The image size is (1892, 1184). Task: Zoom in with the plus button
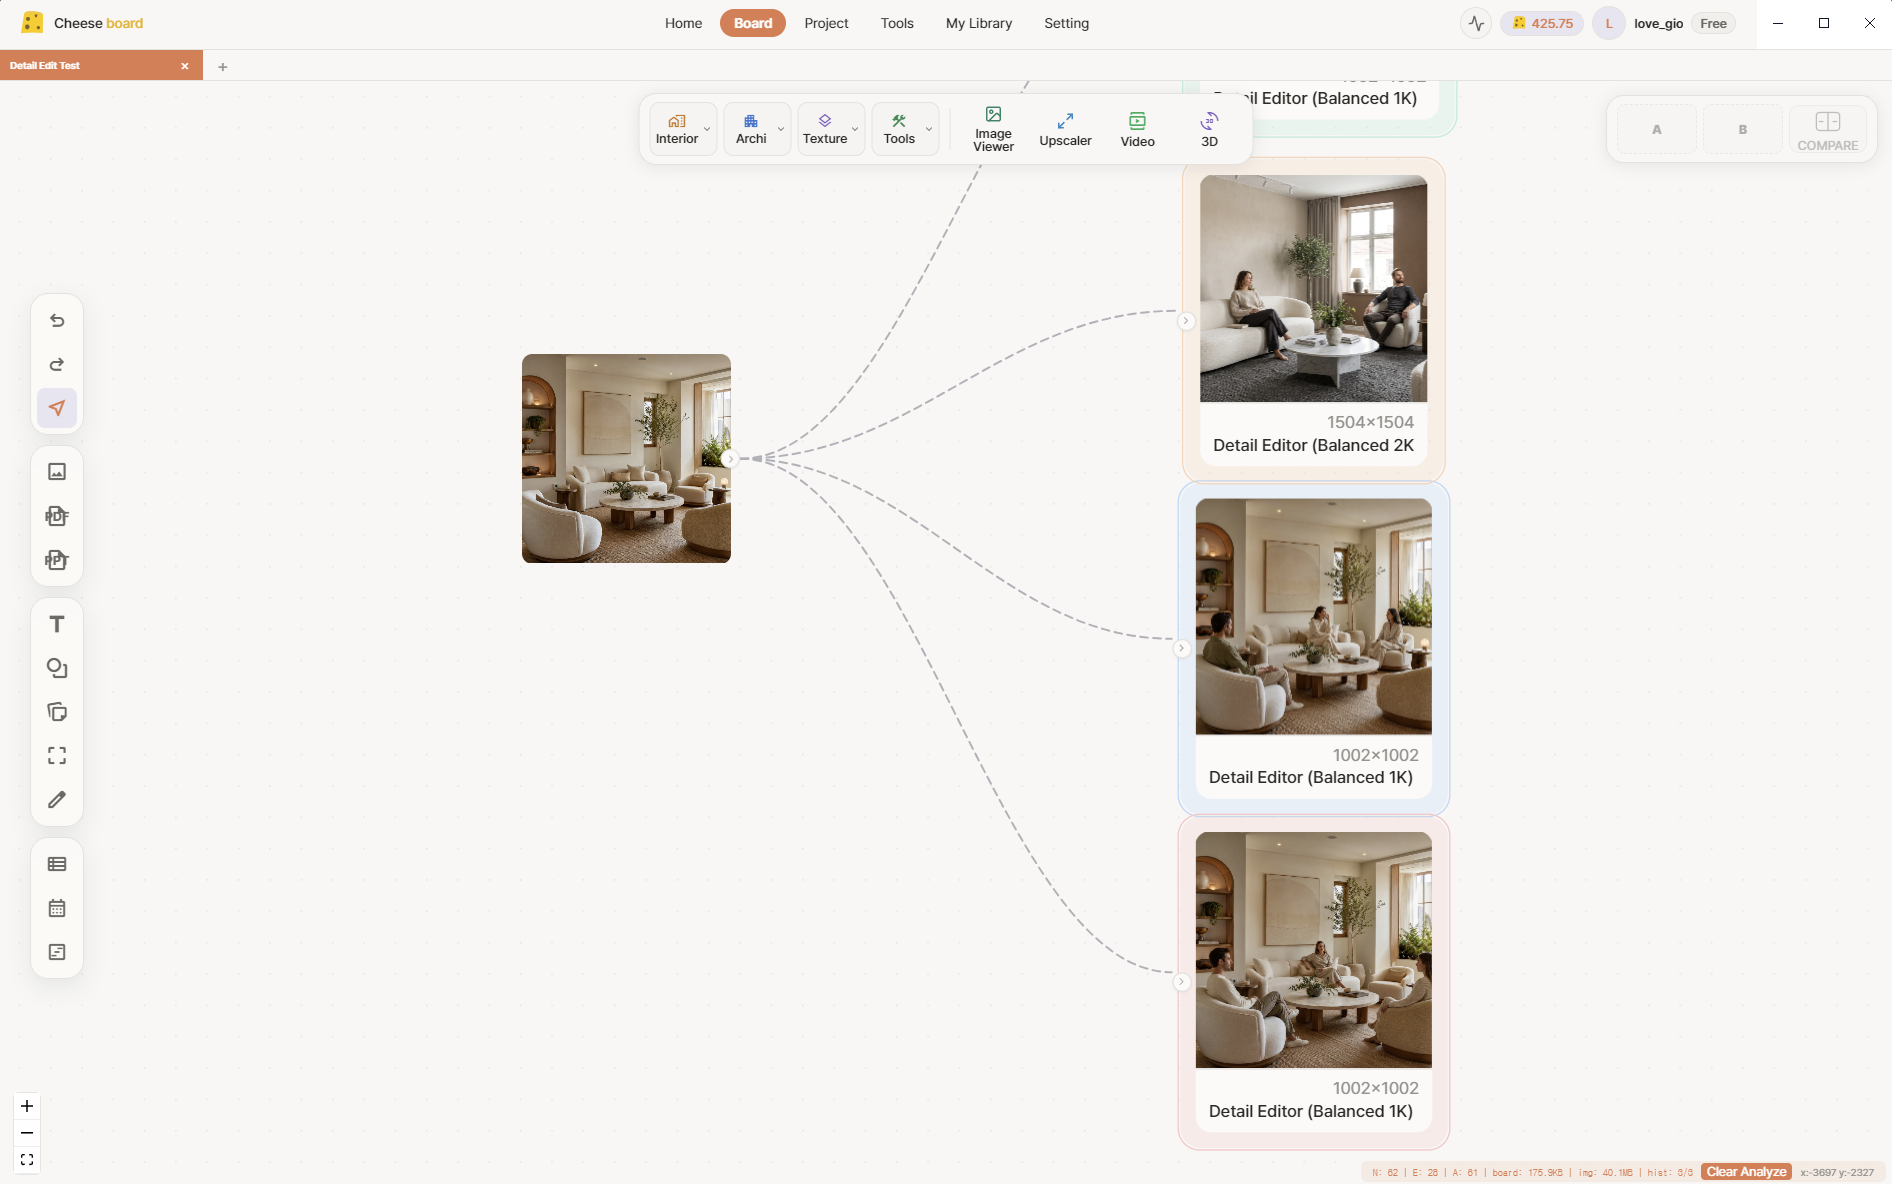[27, 1106]
